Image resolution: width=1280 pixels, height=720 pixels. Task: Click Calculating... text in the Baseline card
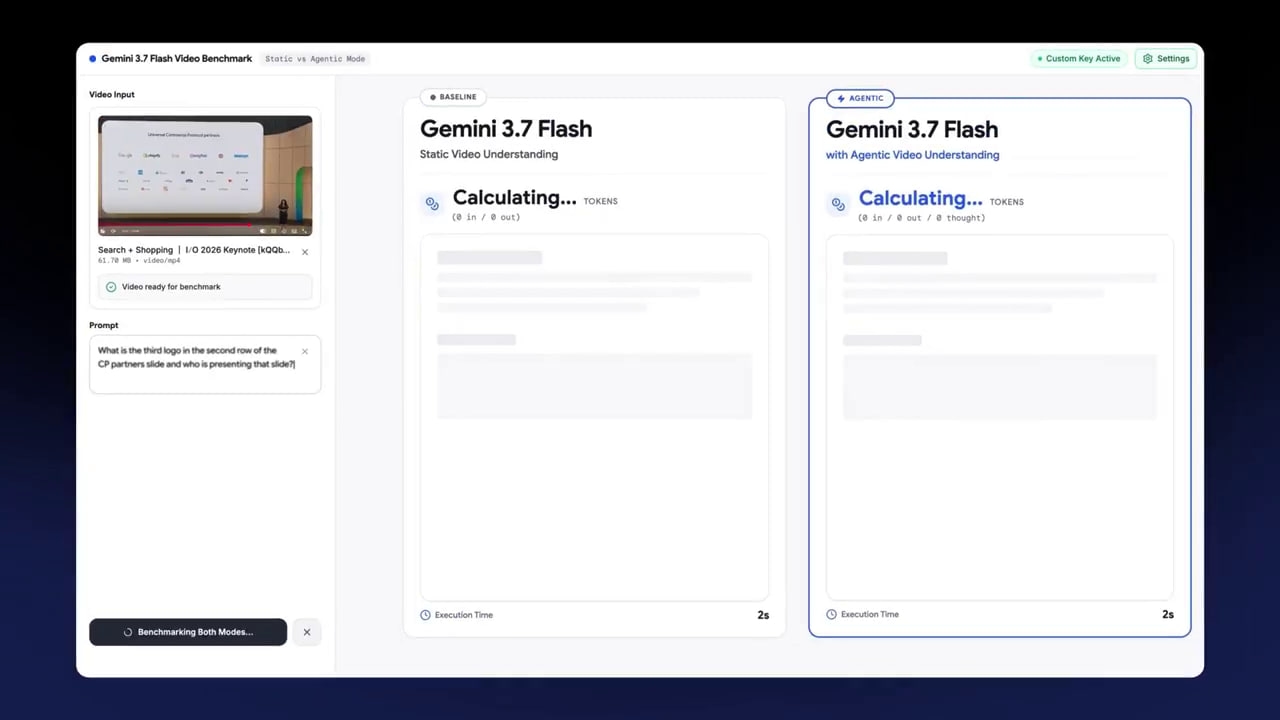(x=514, y=198)
